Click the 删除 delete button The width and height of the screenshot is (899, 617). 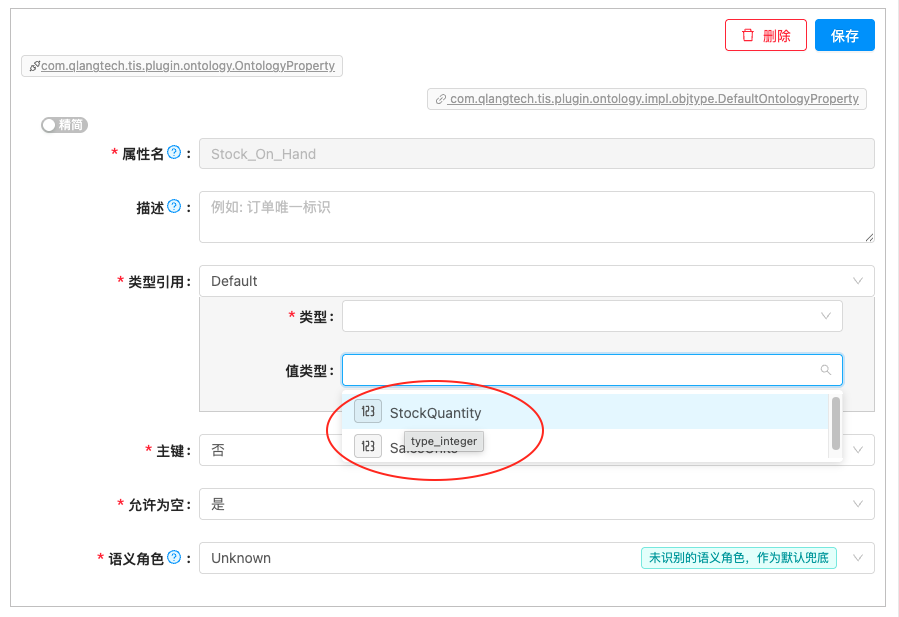(766, 35)
